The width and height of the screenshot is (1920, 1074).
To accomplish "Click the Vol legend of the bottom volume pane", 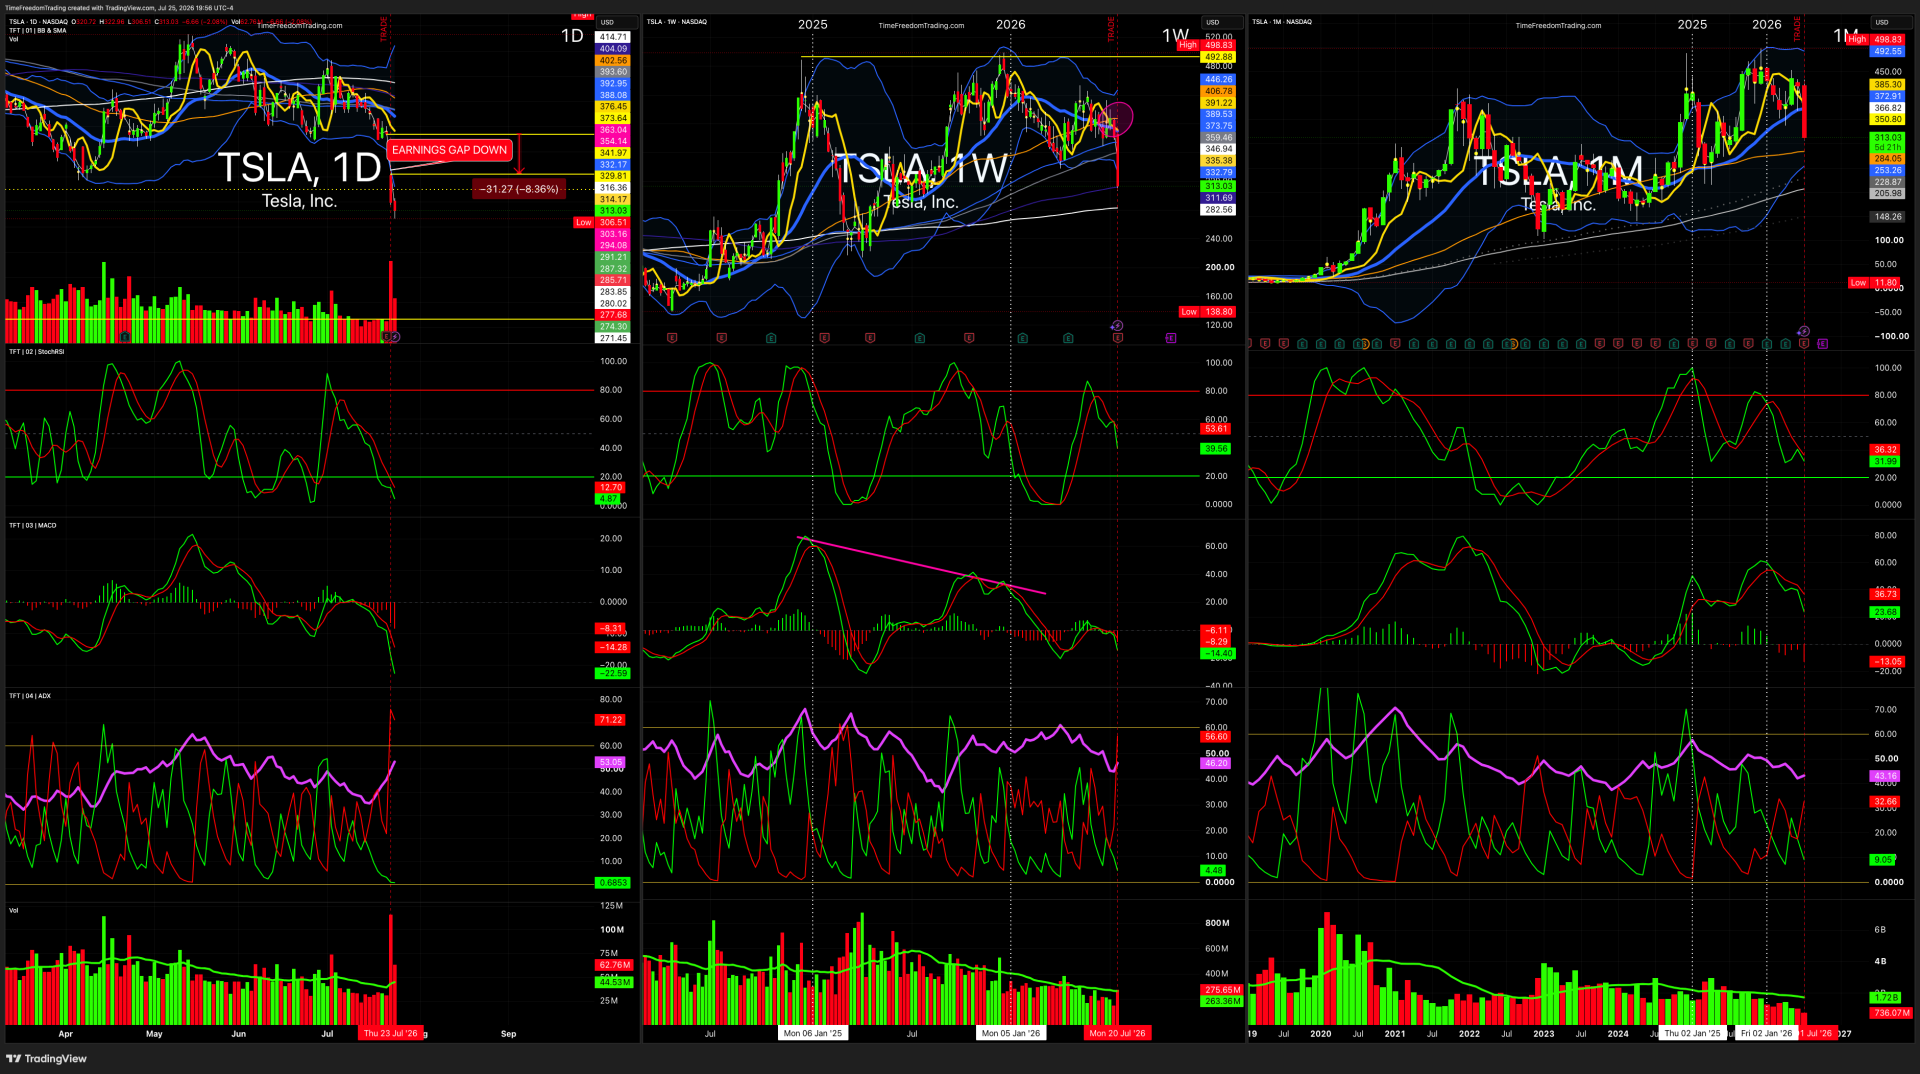I will click(14, 910).
